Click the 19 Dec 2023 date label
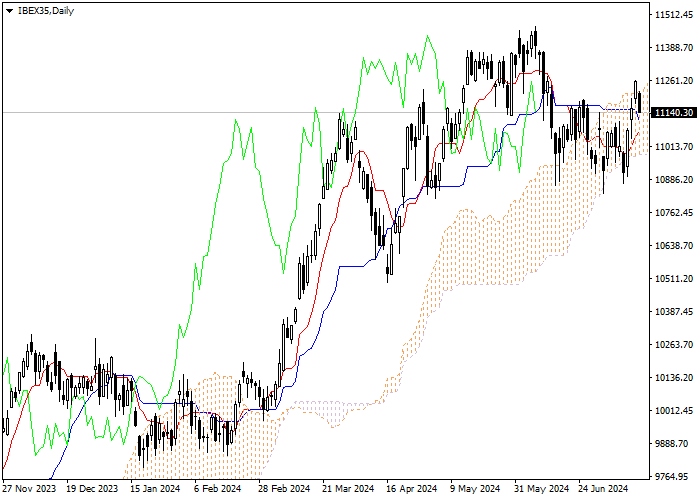The image size is (700, 500). click(x=92, y=489)
